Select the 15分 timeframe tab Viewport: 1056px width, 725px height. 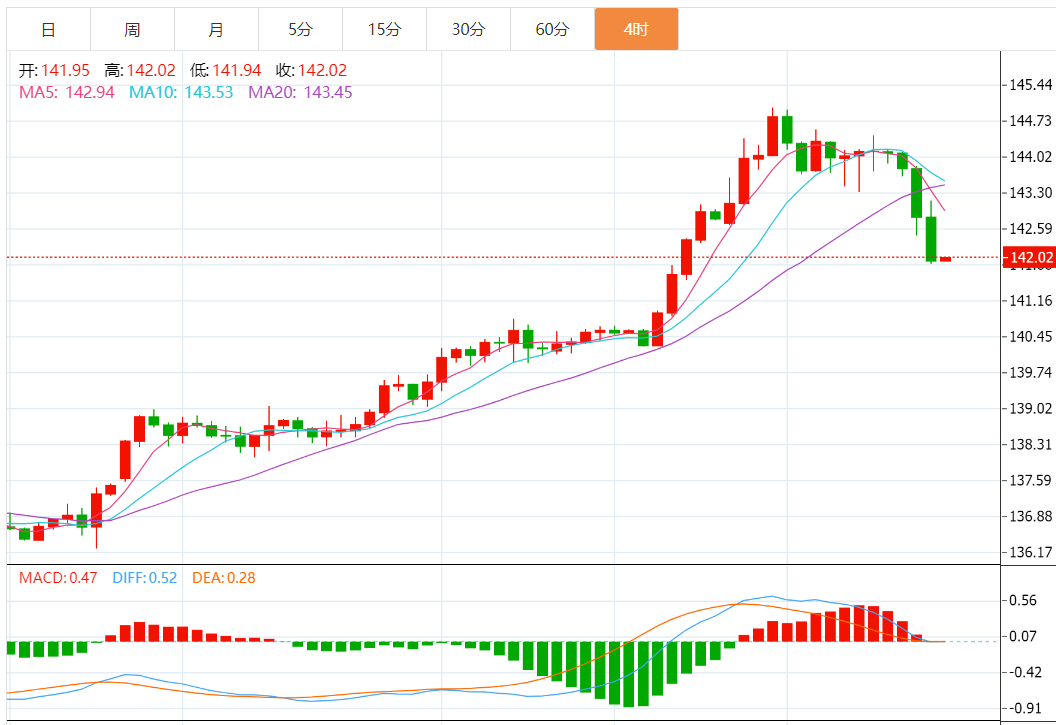385,30
